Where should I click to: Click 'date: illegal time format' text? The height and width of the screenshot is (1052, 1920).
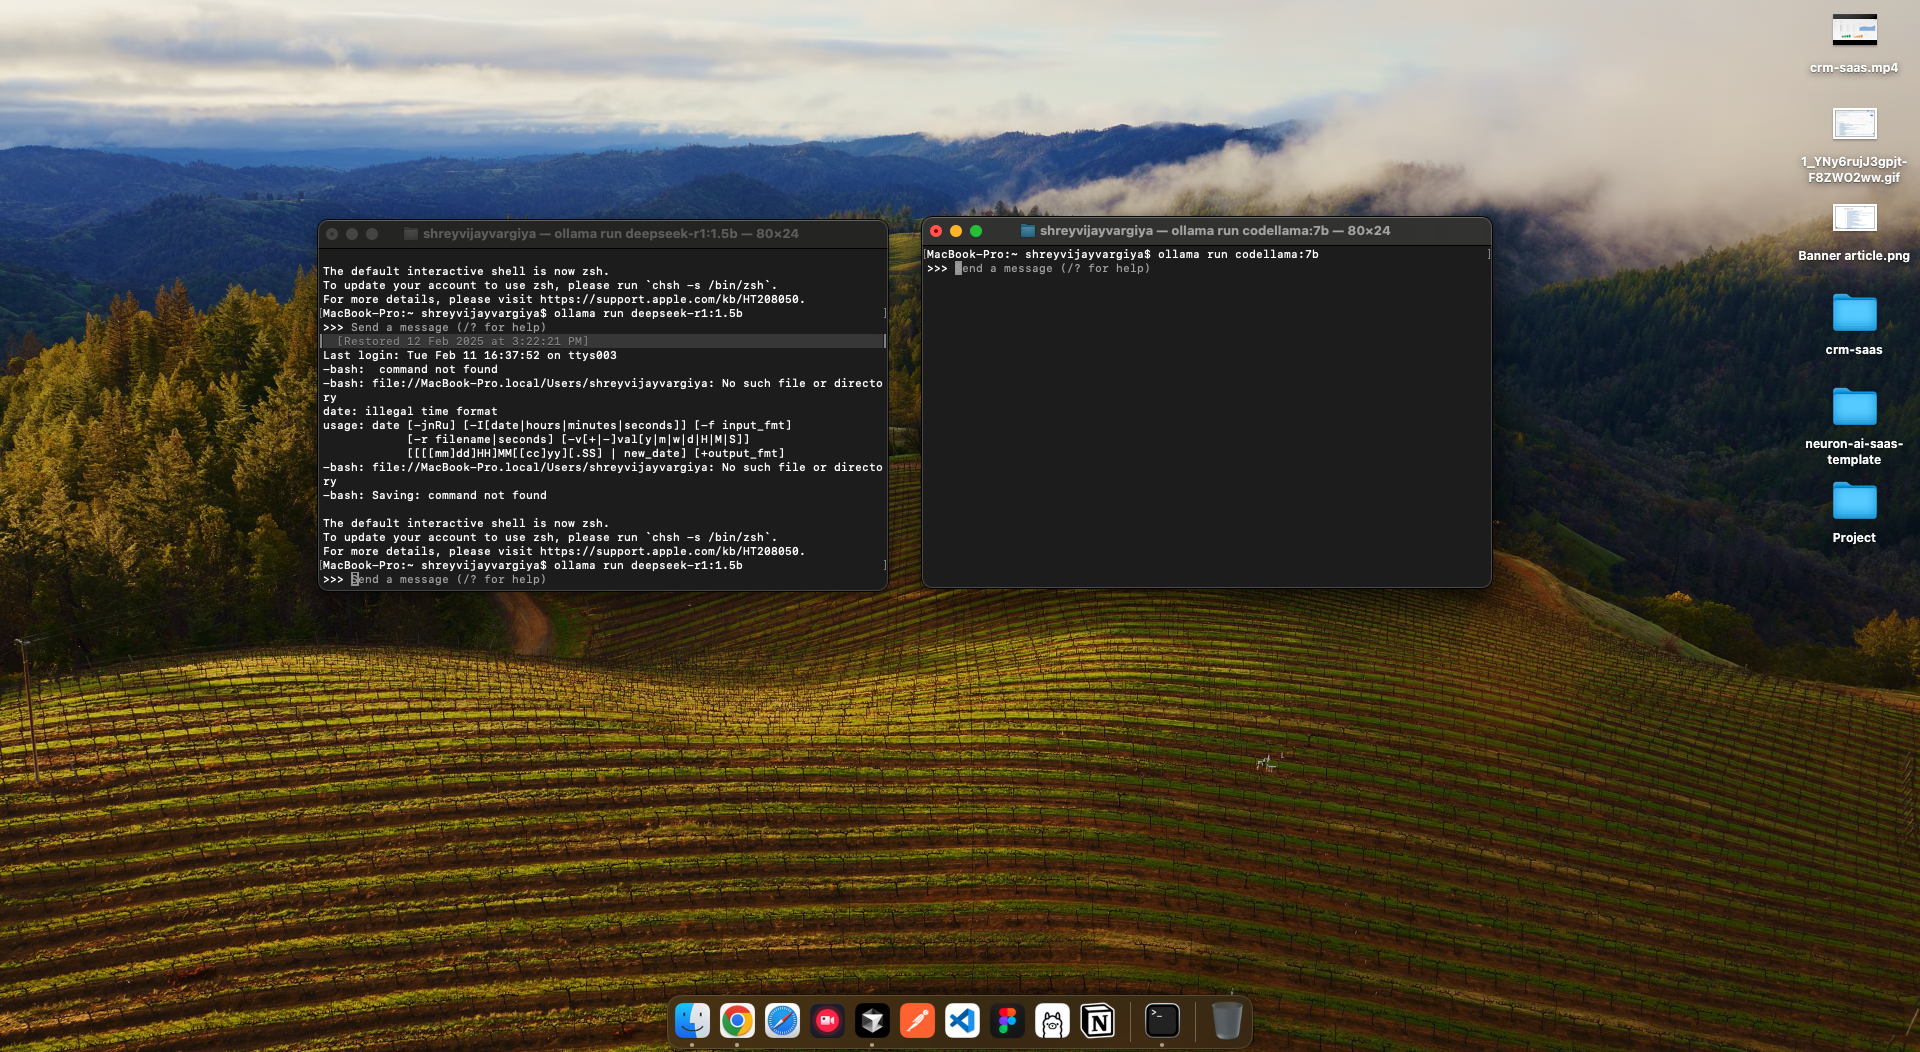[410, 411]
